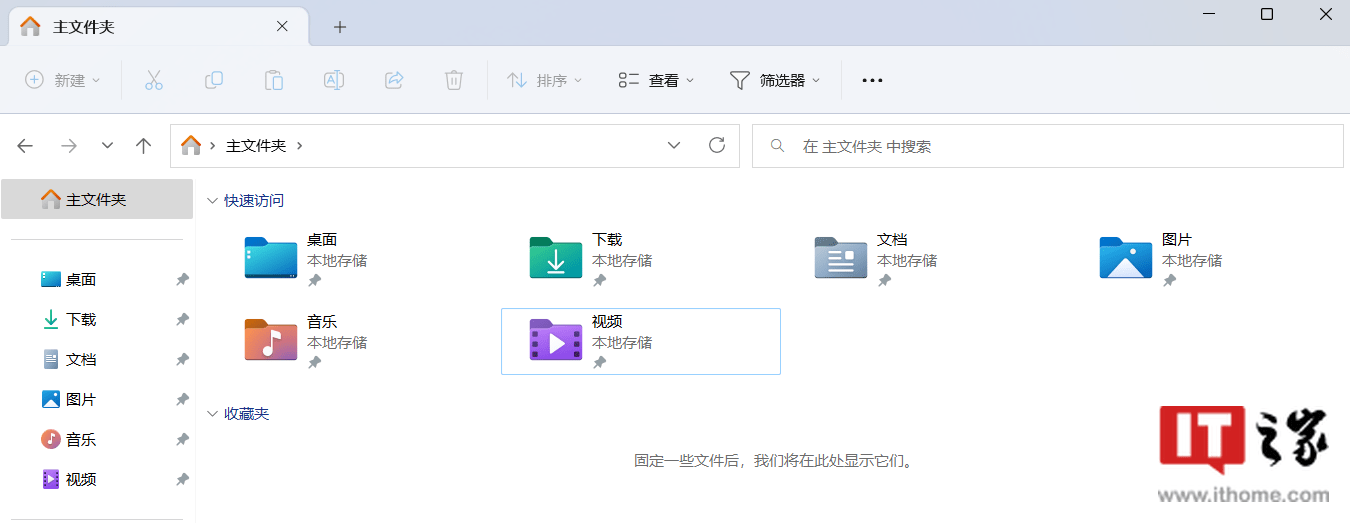Add a new tab with plus button
Viewport: 1350px width, 523px height.
tap(340, 27)
